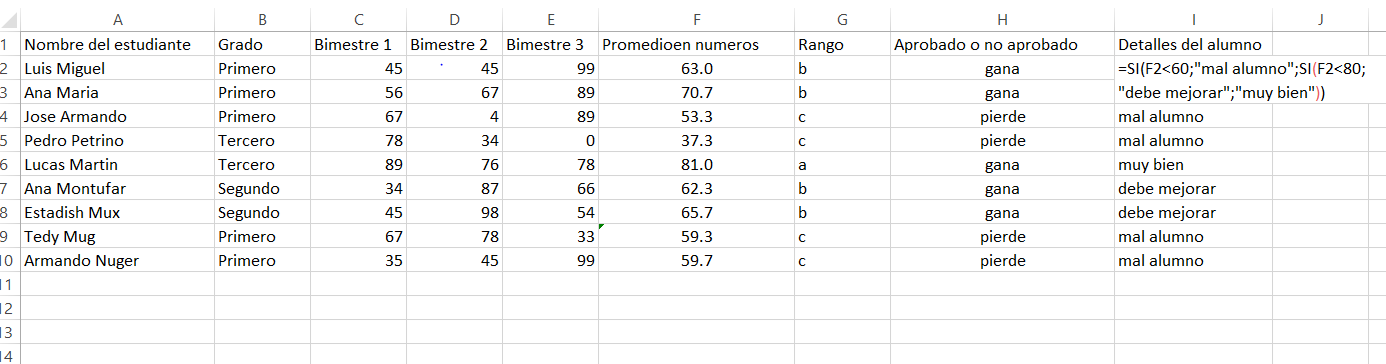
Task: Select the Armando Nuger name cell
Action: click(x=117, y=261)
